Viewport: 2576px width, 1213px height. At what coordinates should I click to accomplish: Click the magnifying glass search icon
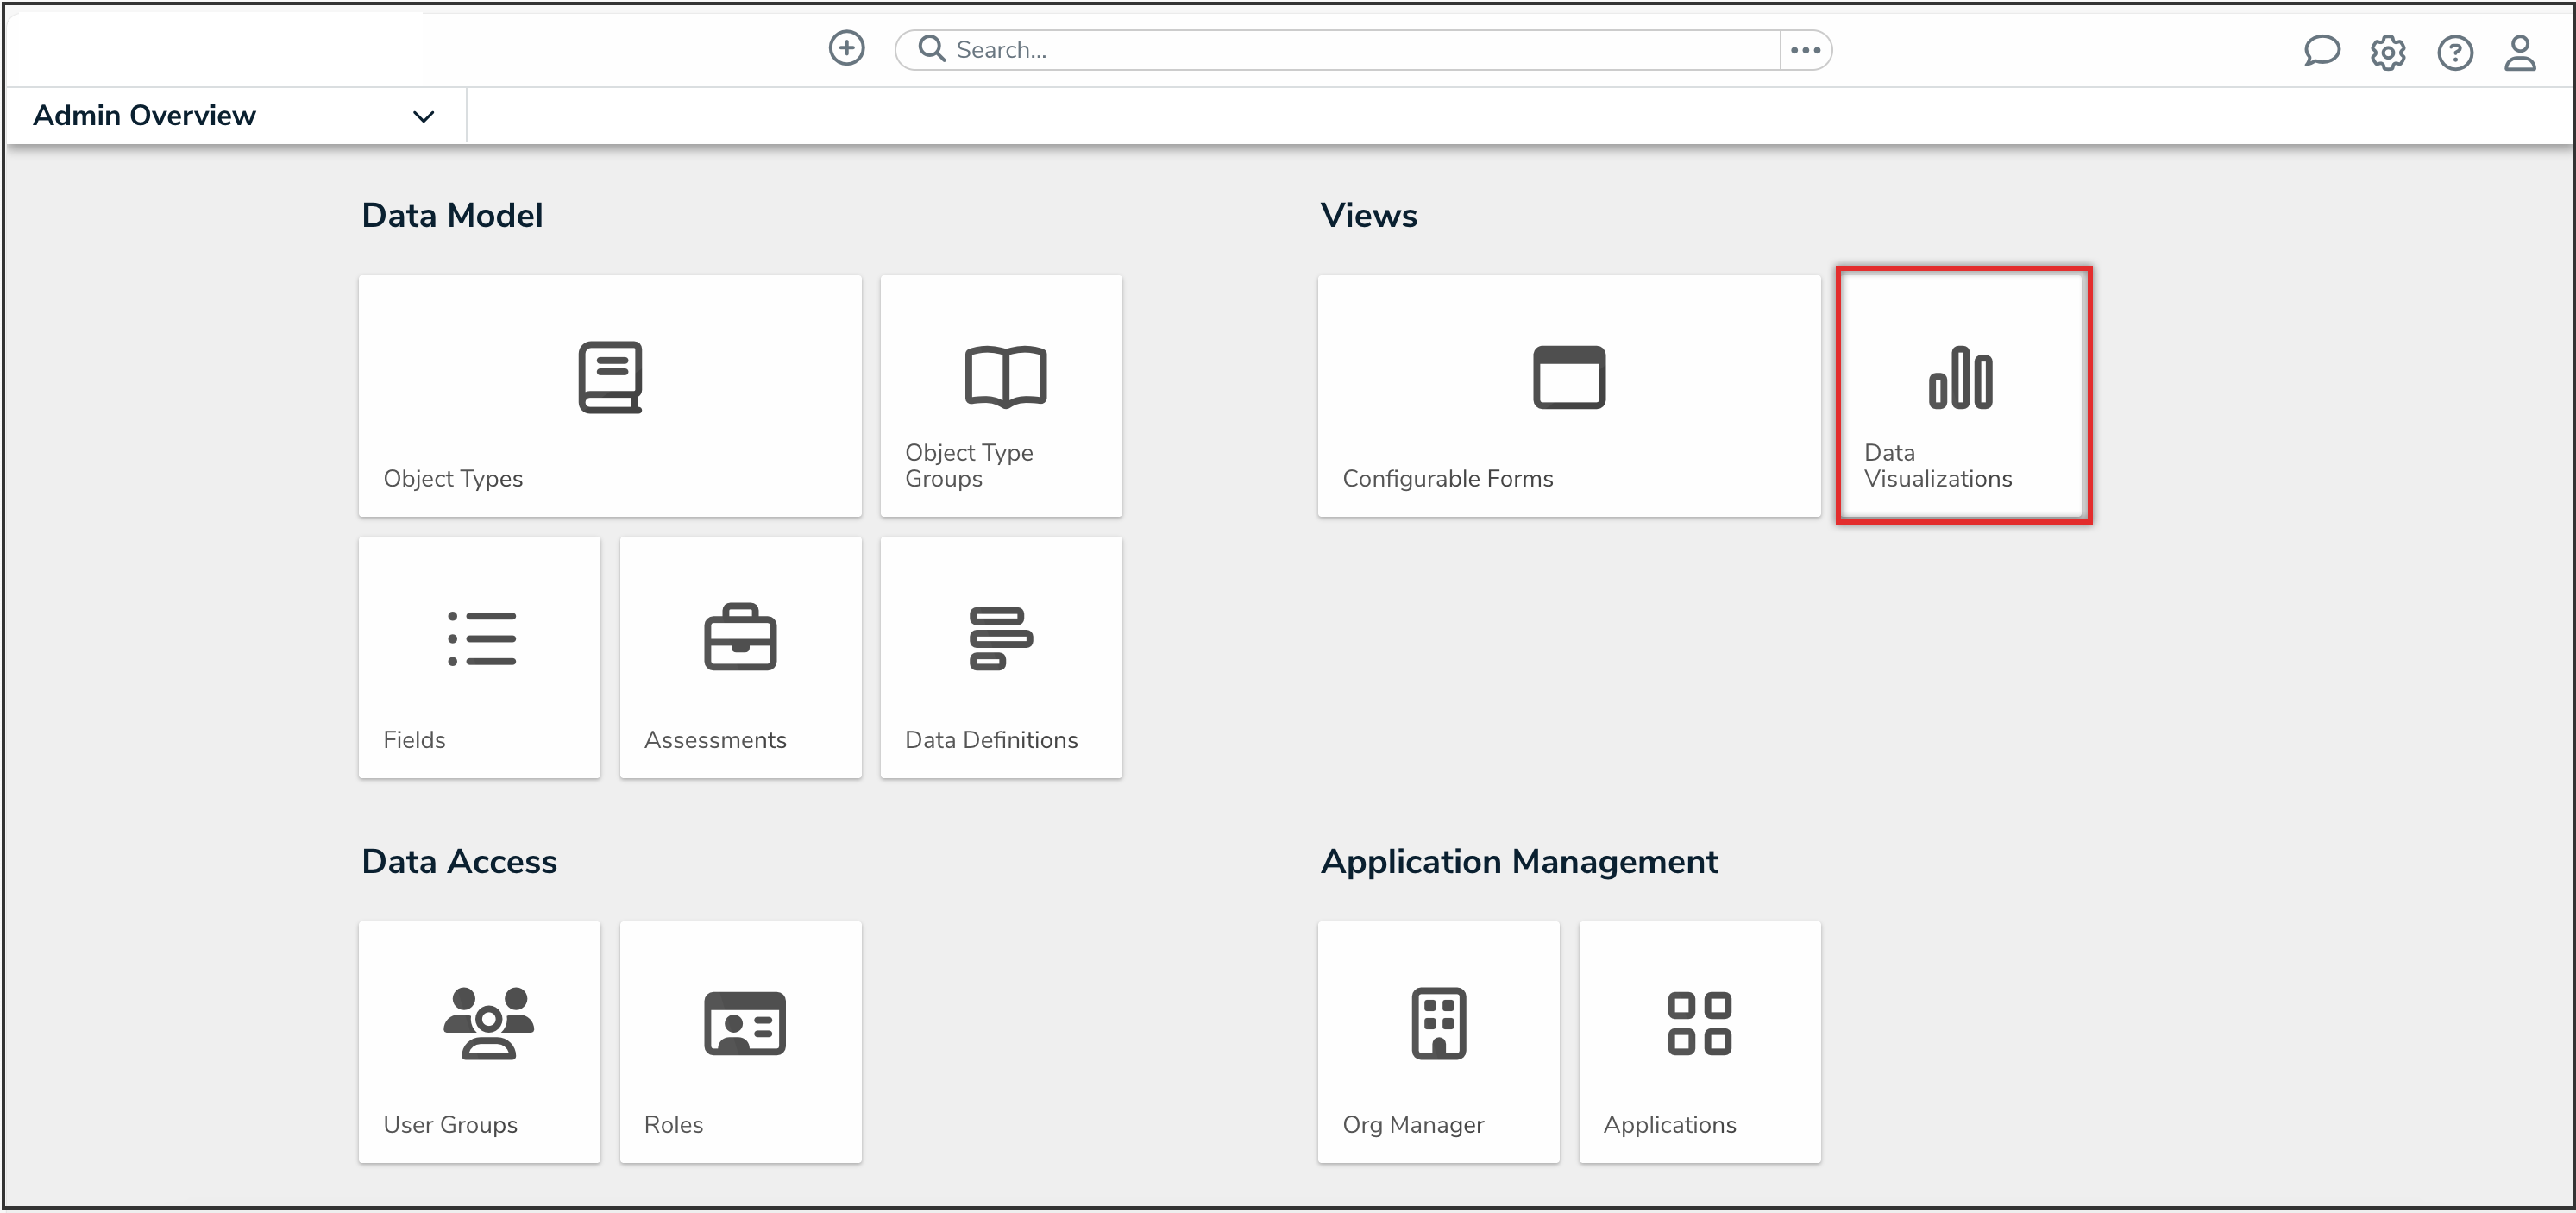click(x=931, y=49)
